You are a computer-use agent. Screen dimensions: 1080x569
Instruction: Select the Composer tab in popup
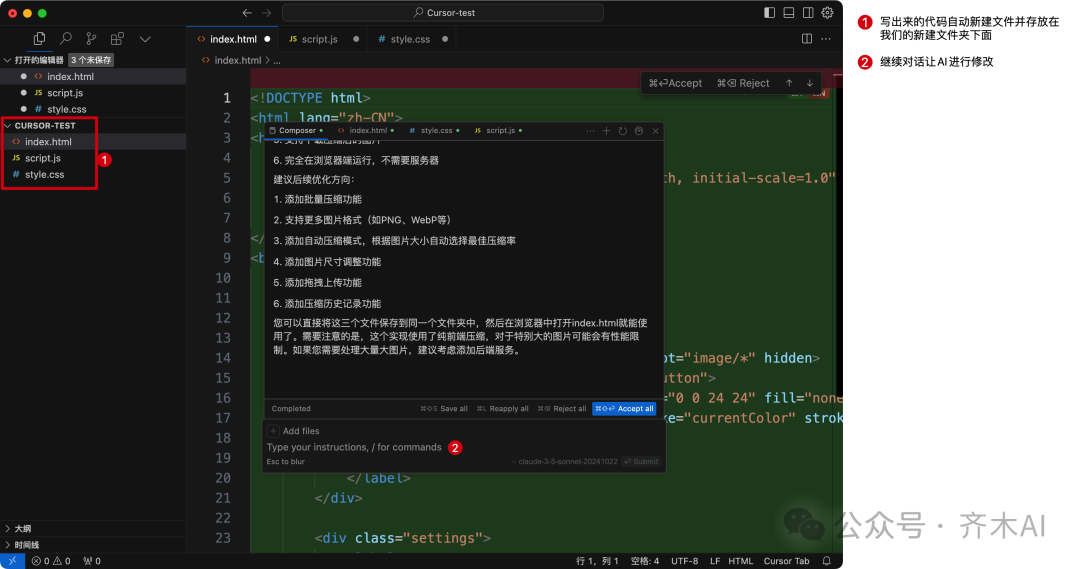[x=296, y=130]
